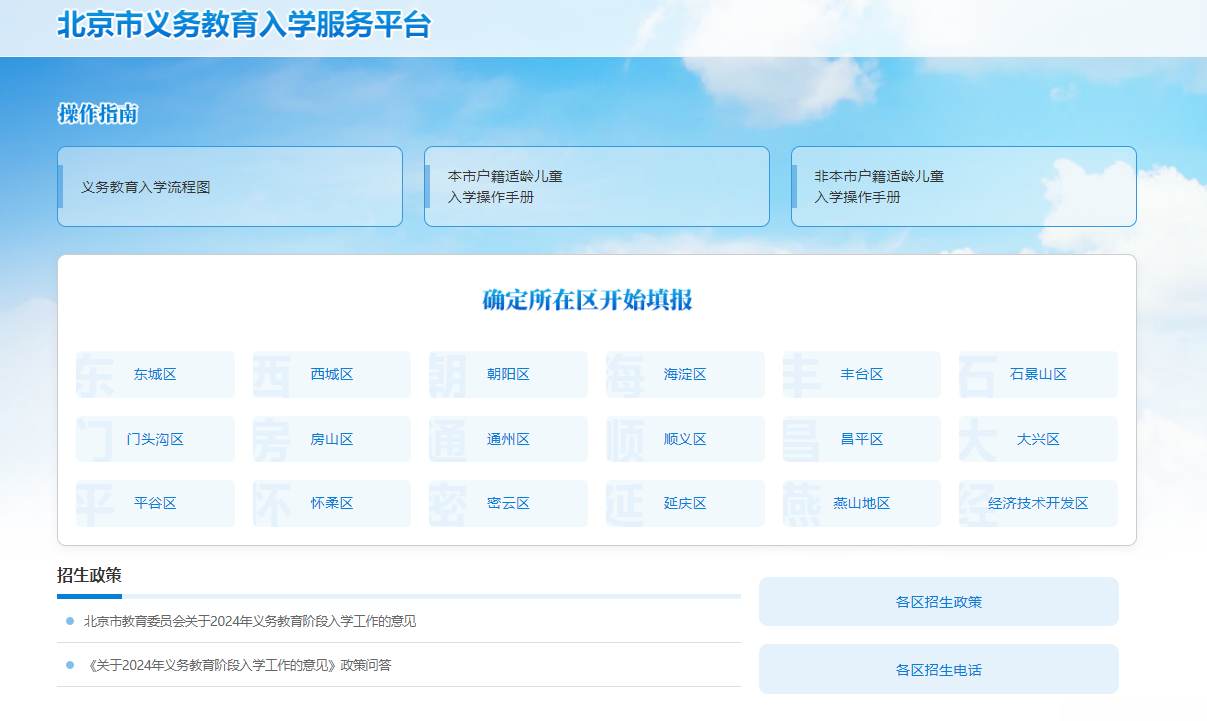Choose 延庆区 district
The height and width of the screenshot is (721, 1207).
pyautogui.click(x=685, y=503)
